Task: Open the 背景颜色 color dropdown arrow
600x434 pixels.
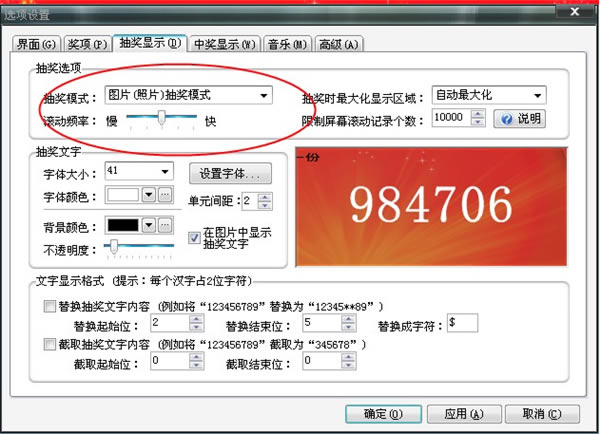Action: [x=149, y=224]
